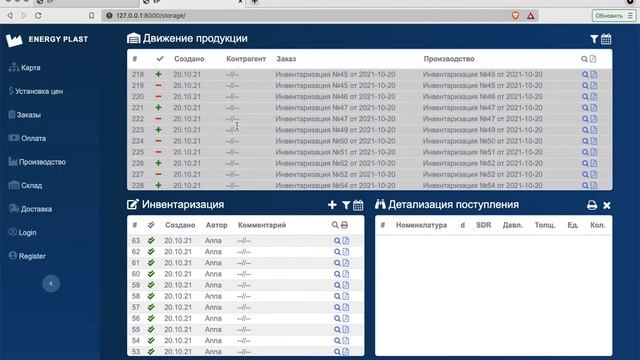The height and width of the screenshot is (360, 640).
Task: Click green check of inventory 59
Action: pos(151,285)
